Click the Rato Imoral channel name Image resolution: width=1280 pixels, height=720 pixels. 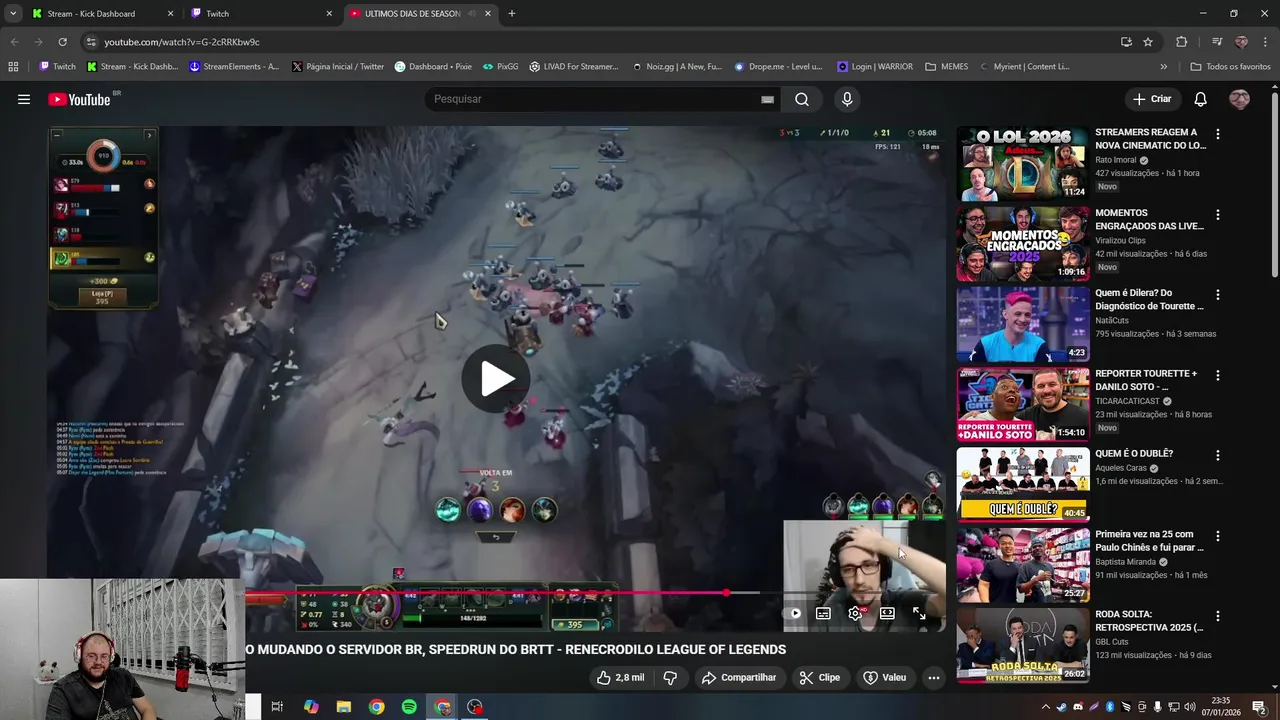tap(1117, 160)
